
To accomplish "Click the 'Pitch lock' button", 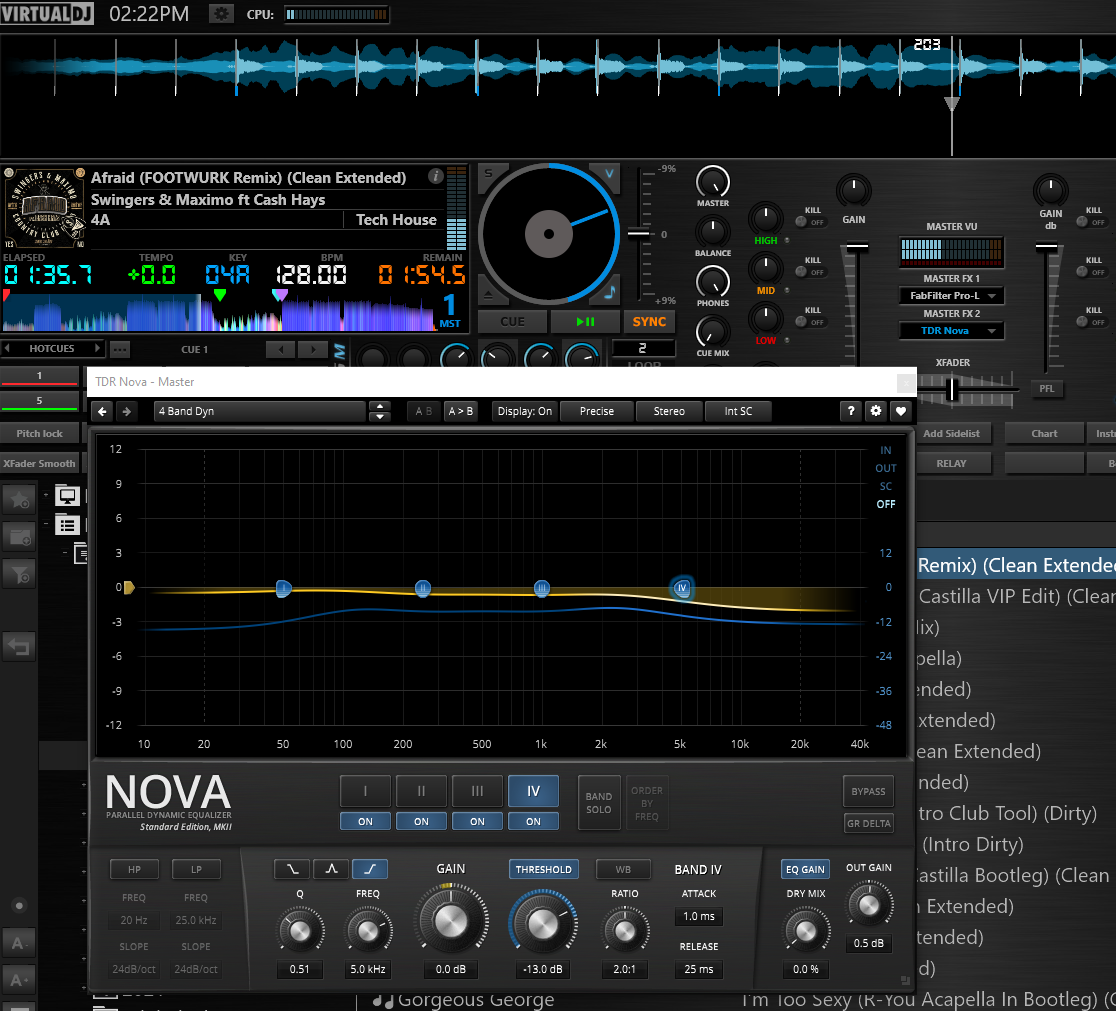I will 40,434.
